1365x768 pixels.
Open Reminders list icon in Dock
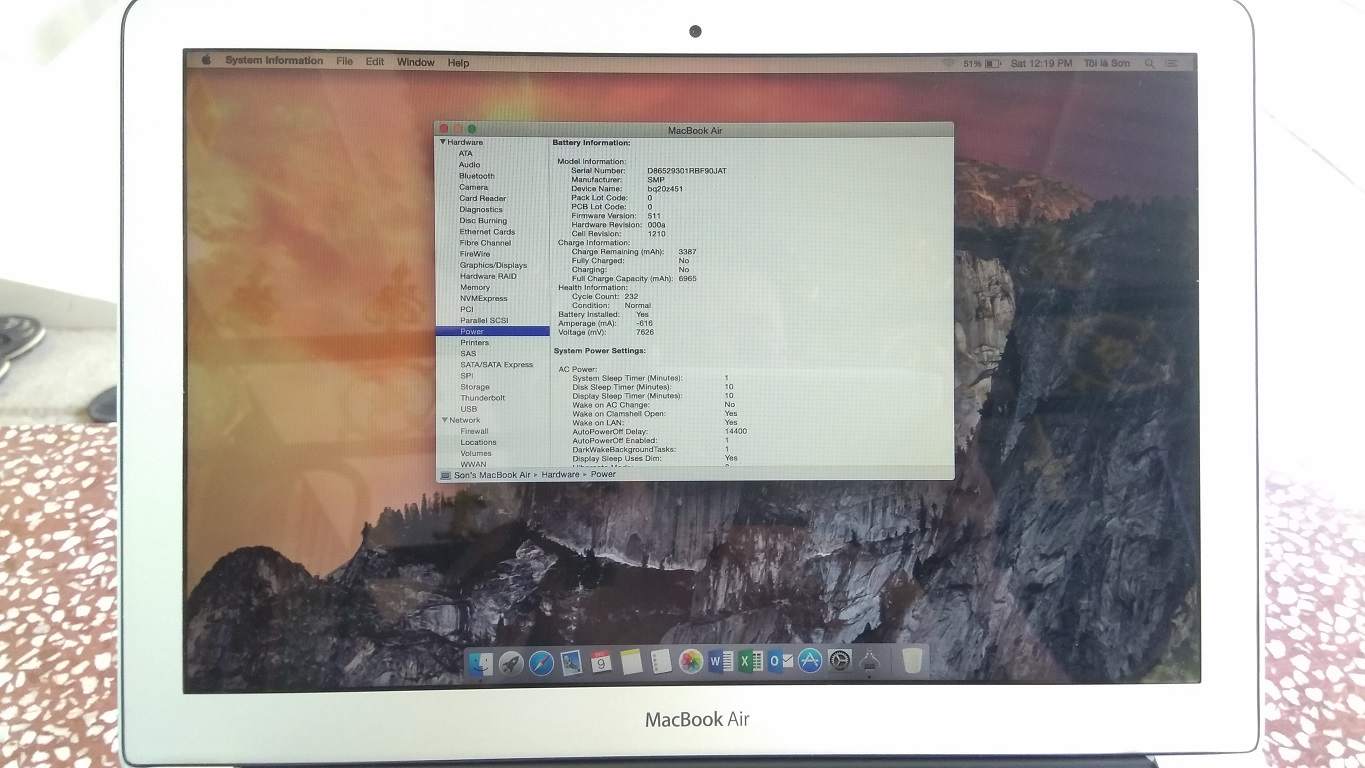660,661
